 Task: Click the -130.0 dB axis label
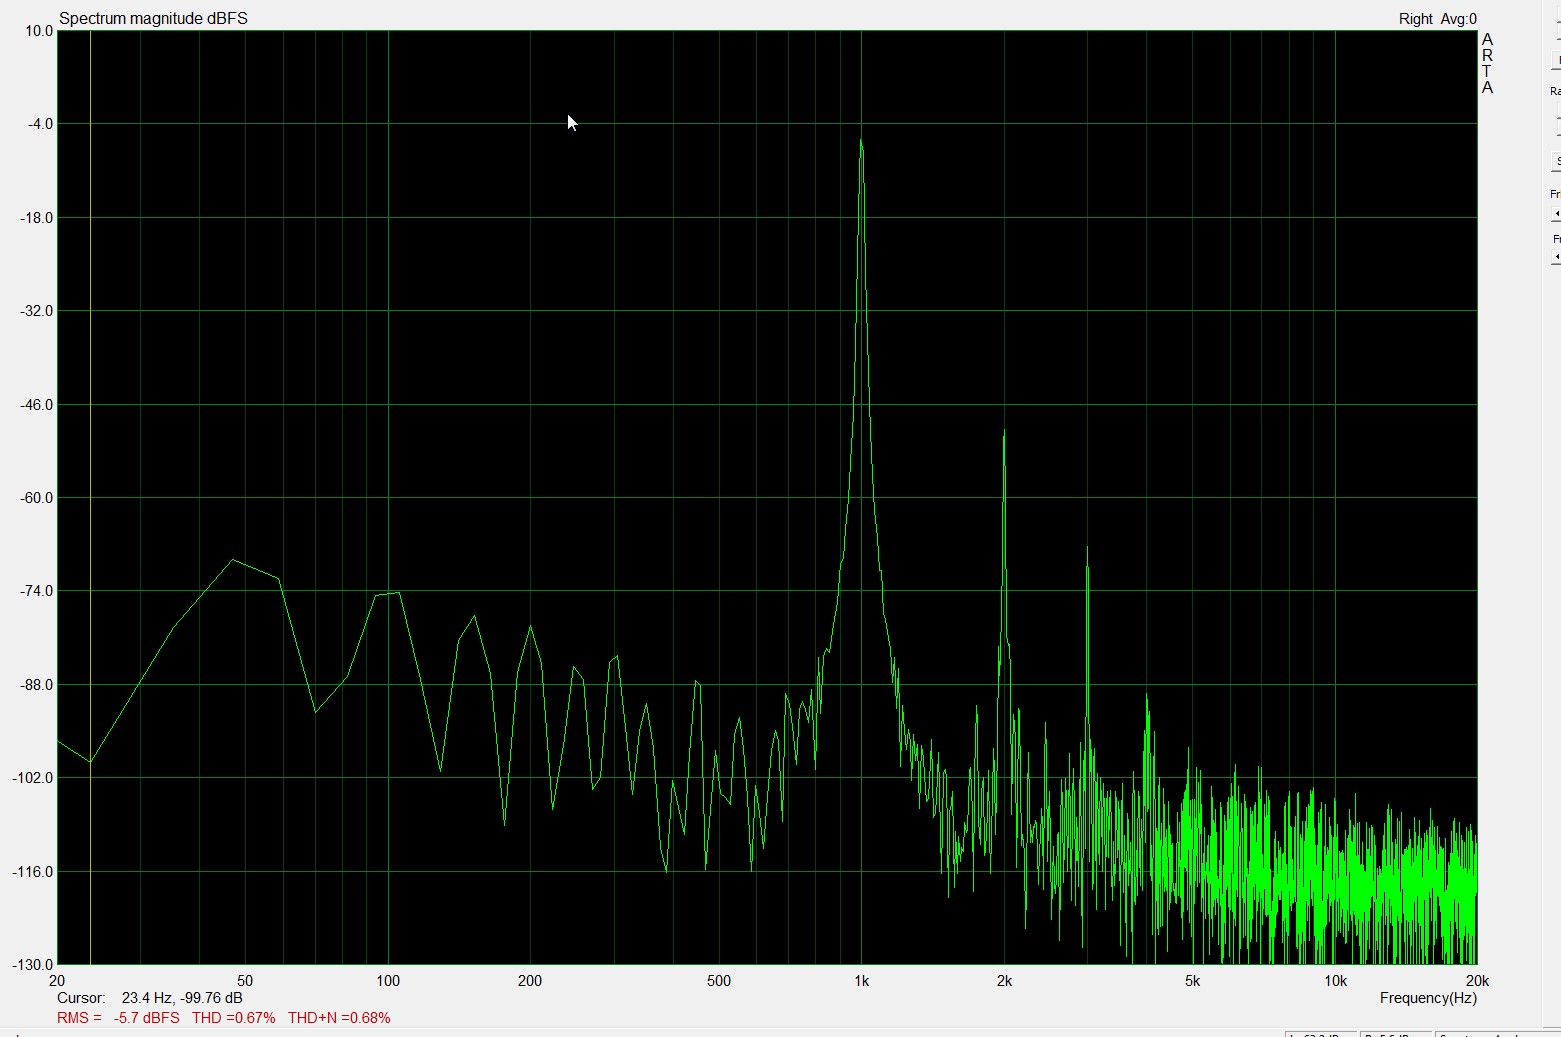coord(33,965)
